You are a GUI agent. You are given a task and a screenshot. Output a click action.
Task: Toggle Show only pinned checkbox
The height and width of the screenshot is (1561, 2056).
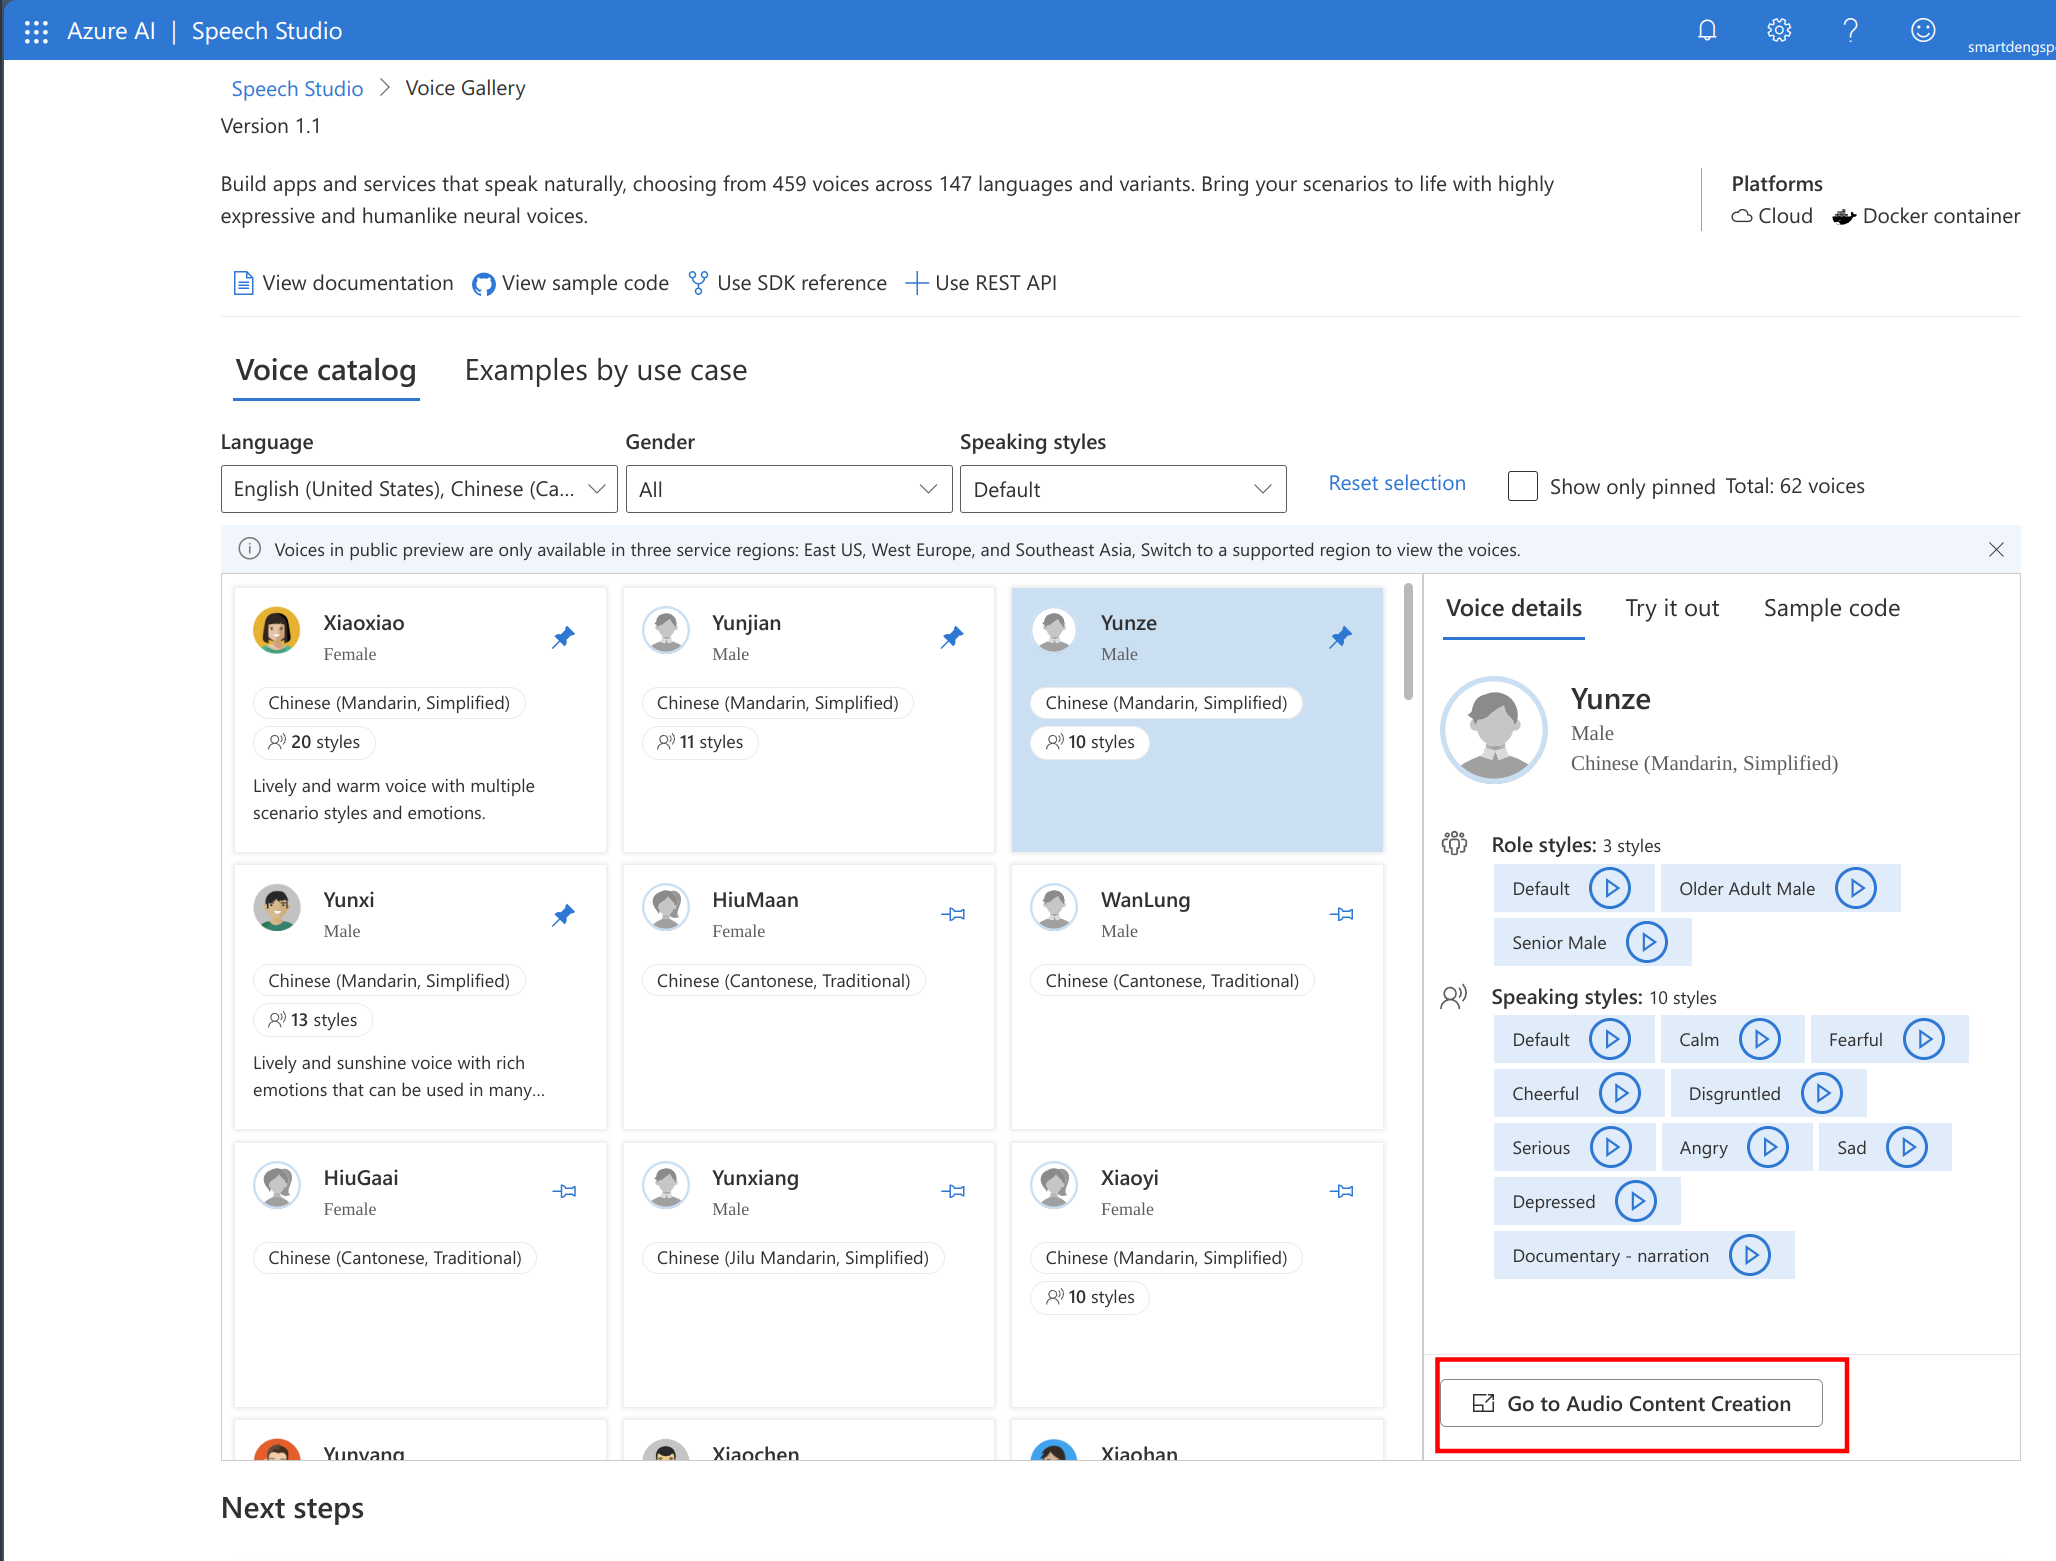(x=1523, y=487)
